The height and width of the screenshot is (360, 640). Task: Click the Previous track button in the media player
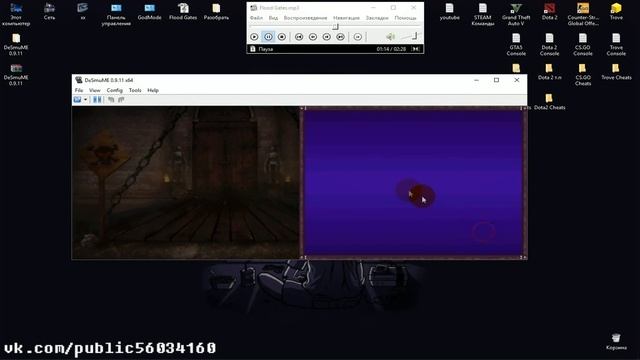click(299, 37)
